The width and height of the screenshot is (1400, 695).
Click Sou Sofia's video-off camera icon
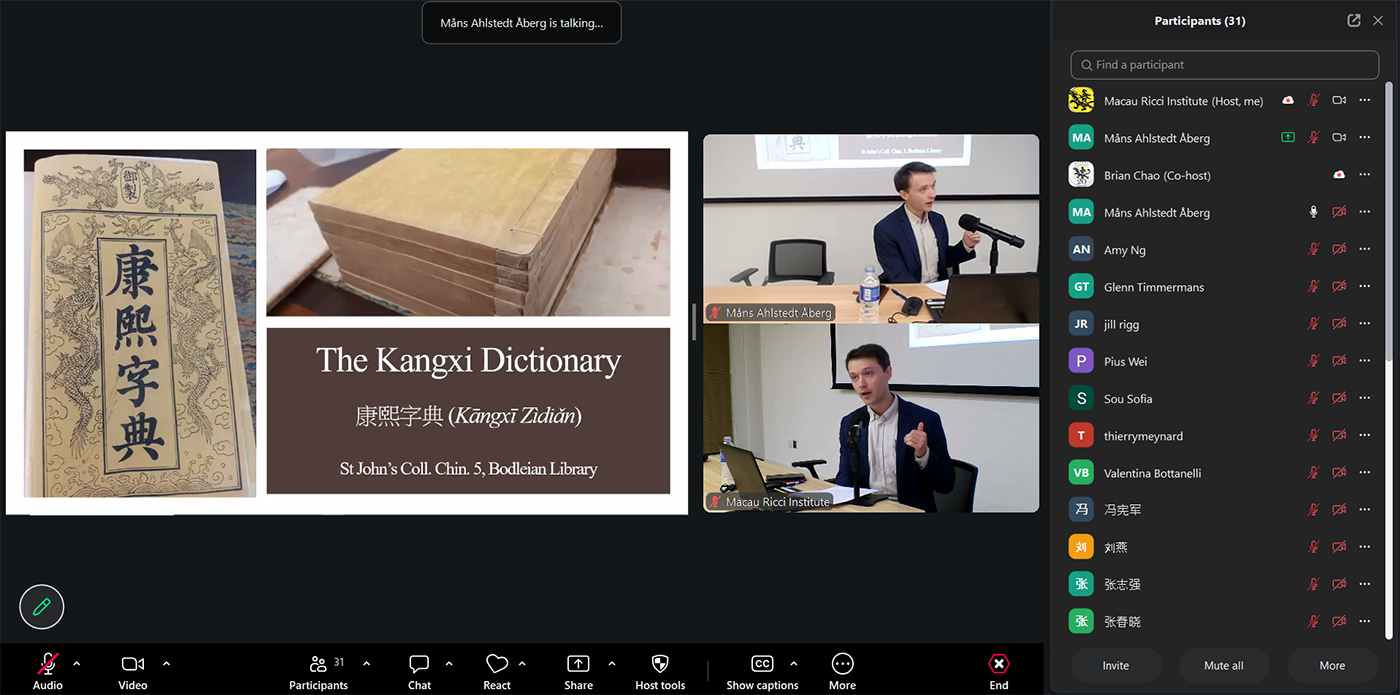click(x=1339, y=398)
